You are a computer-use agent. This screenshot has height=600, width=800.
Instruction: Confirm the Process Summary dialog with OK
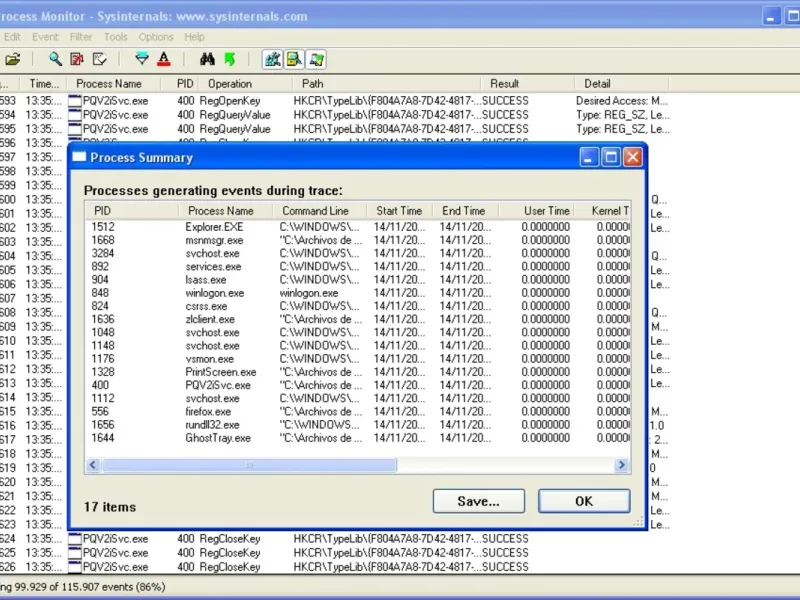[584, 501]
